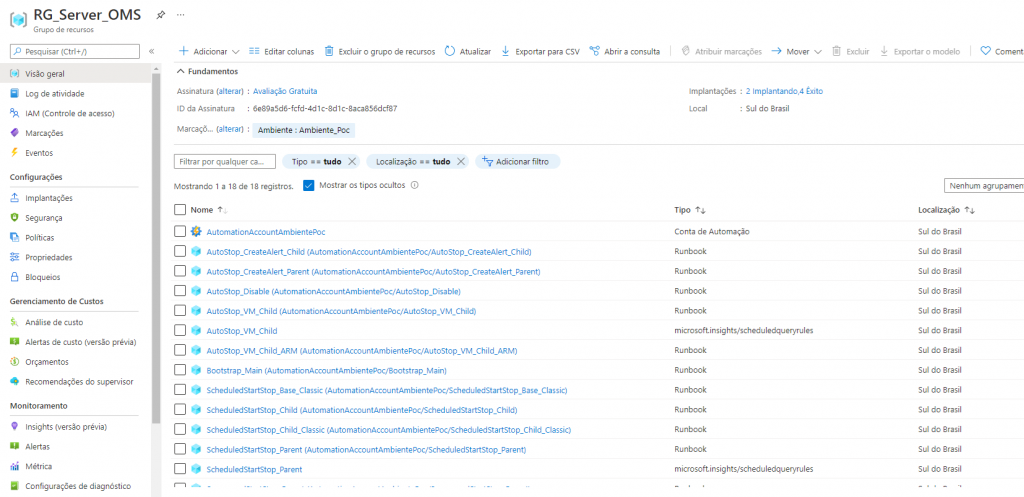
Task: Remove the Localização == tudo filter
Action: [x=460, y=161]
